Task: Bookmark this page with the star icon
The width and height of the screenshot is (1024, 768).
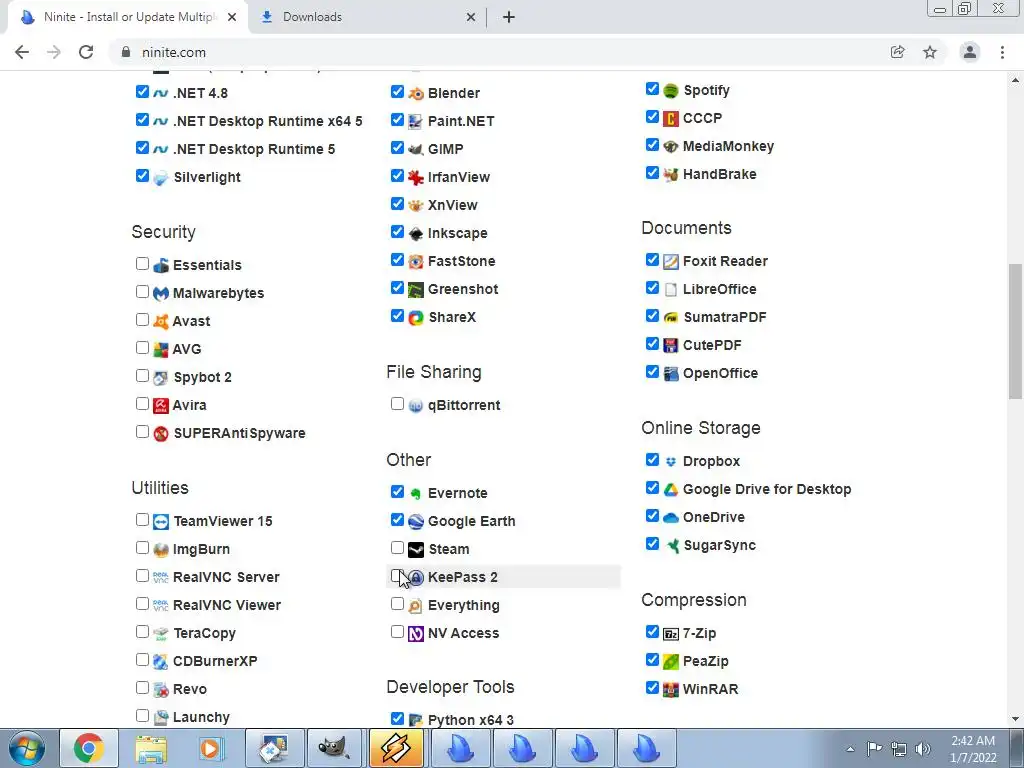Action: click(x=930, y=52)
